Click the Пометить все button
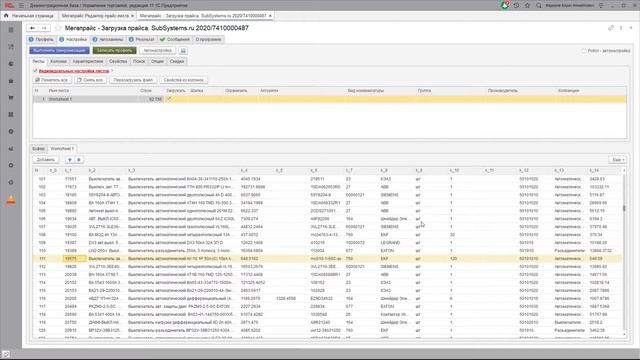The height and width of the screenshot is (360, 640). [52, 80]
